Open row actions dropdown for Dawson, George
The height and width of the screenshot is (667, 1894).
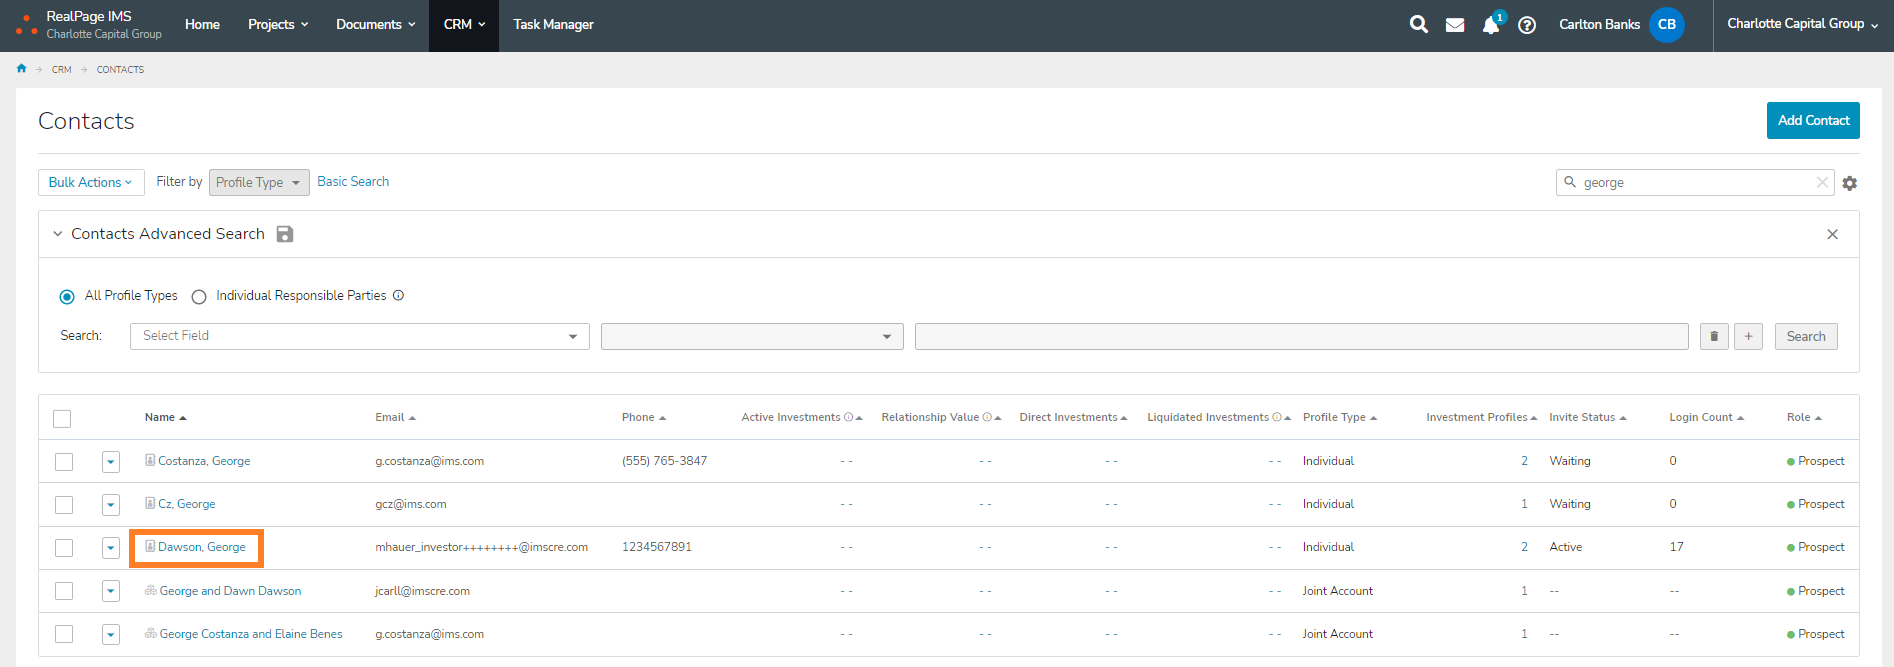111,548
